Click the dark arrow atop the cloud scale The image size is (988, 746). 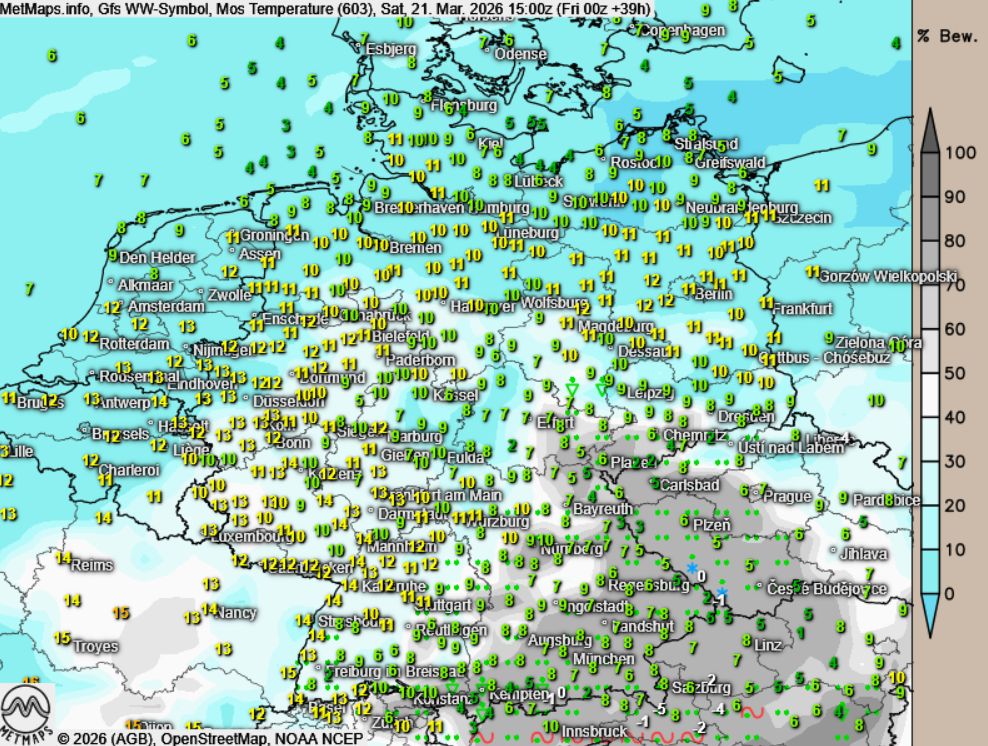click(x=929, y=129)
